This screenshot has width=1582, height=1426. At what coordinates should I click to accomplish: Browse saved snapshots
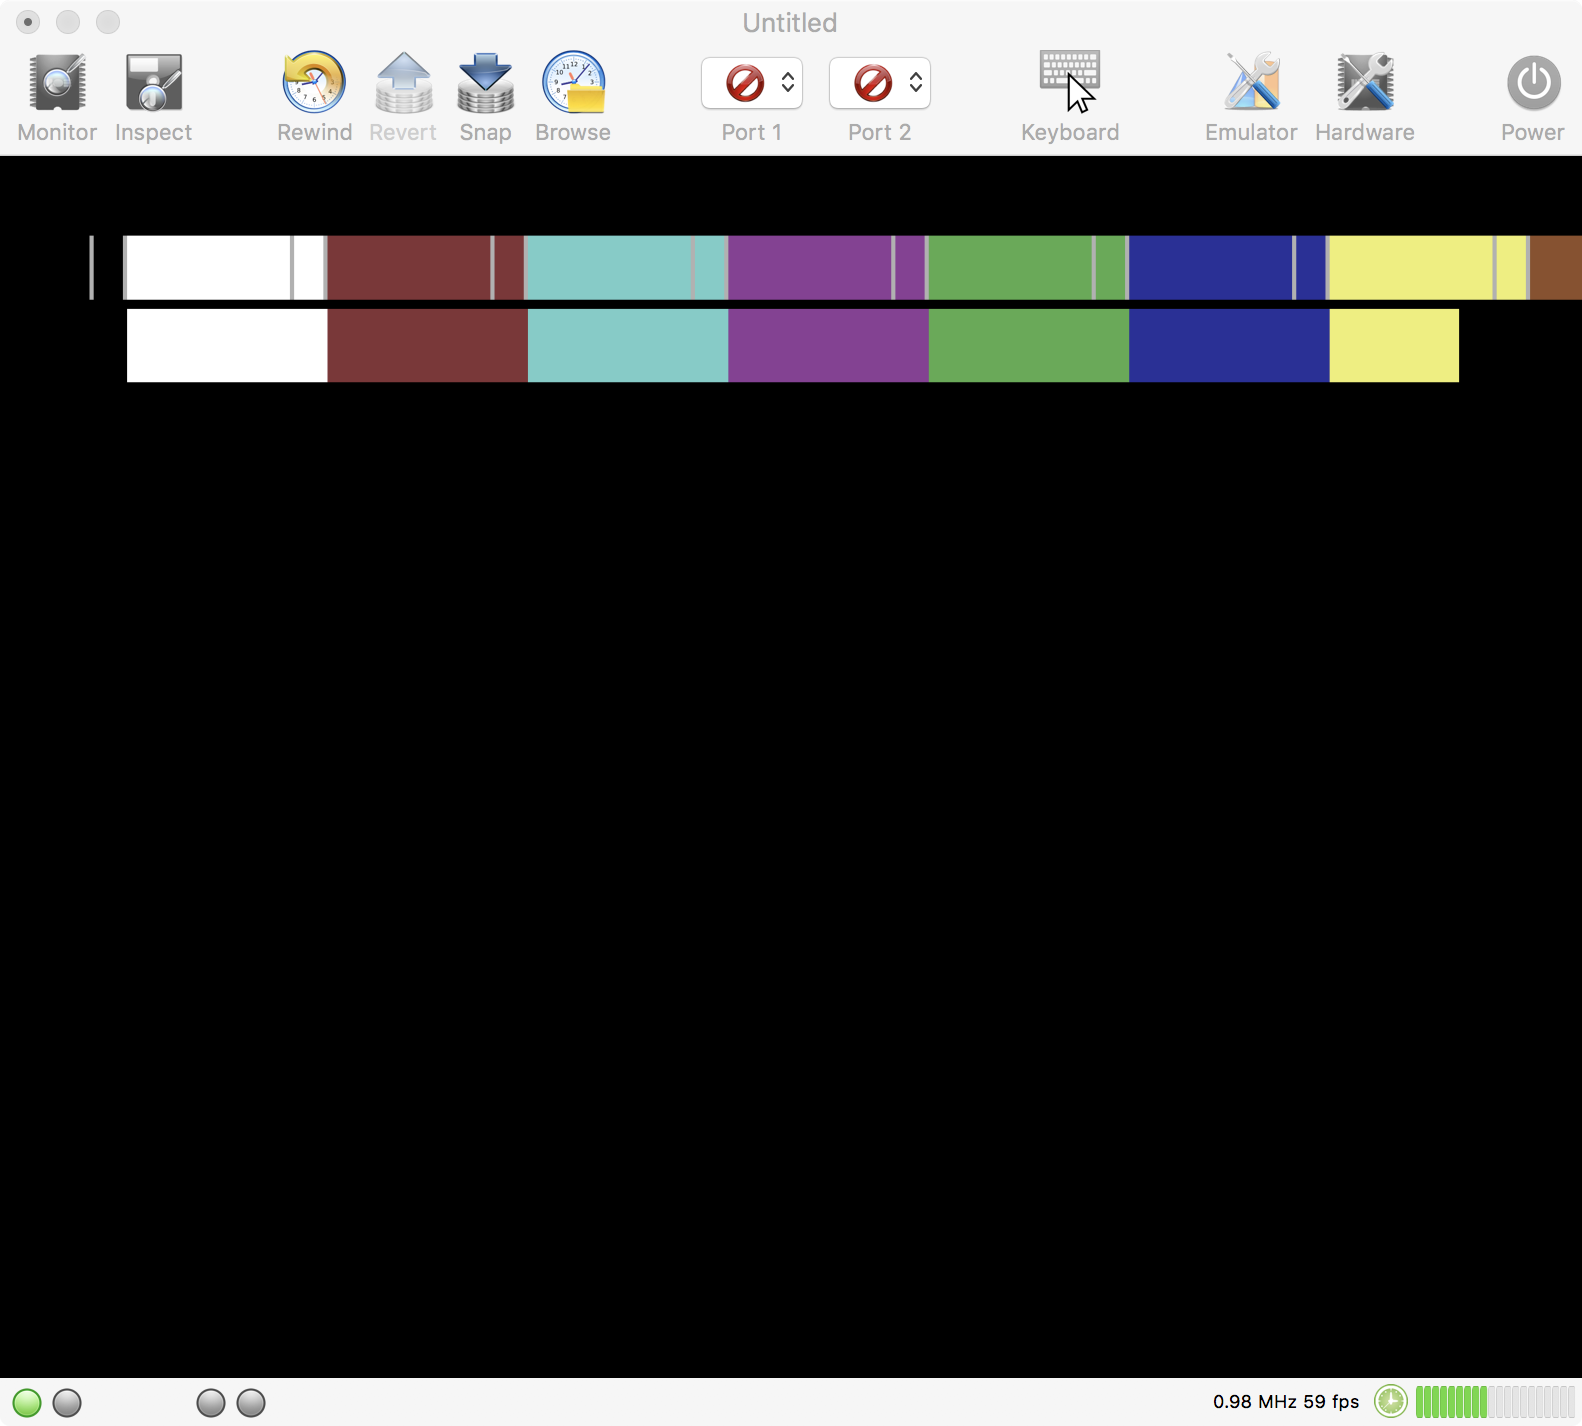coord(573,82)
